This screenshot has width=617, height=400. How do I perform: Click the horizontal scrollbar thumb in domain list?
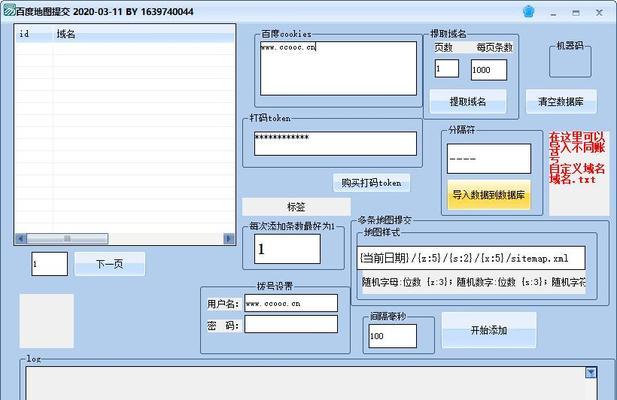pyautogui.click(x=67, y=238)
